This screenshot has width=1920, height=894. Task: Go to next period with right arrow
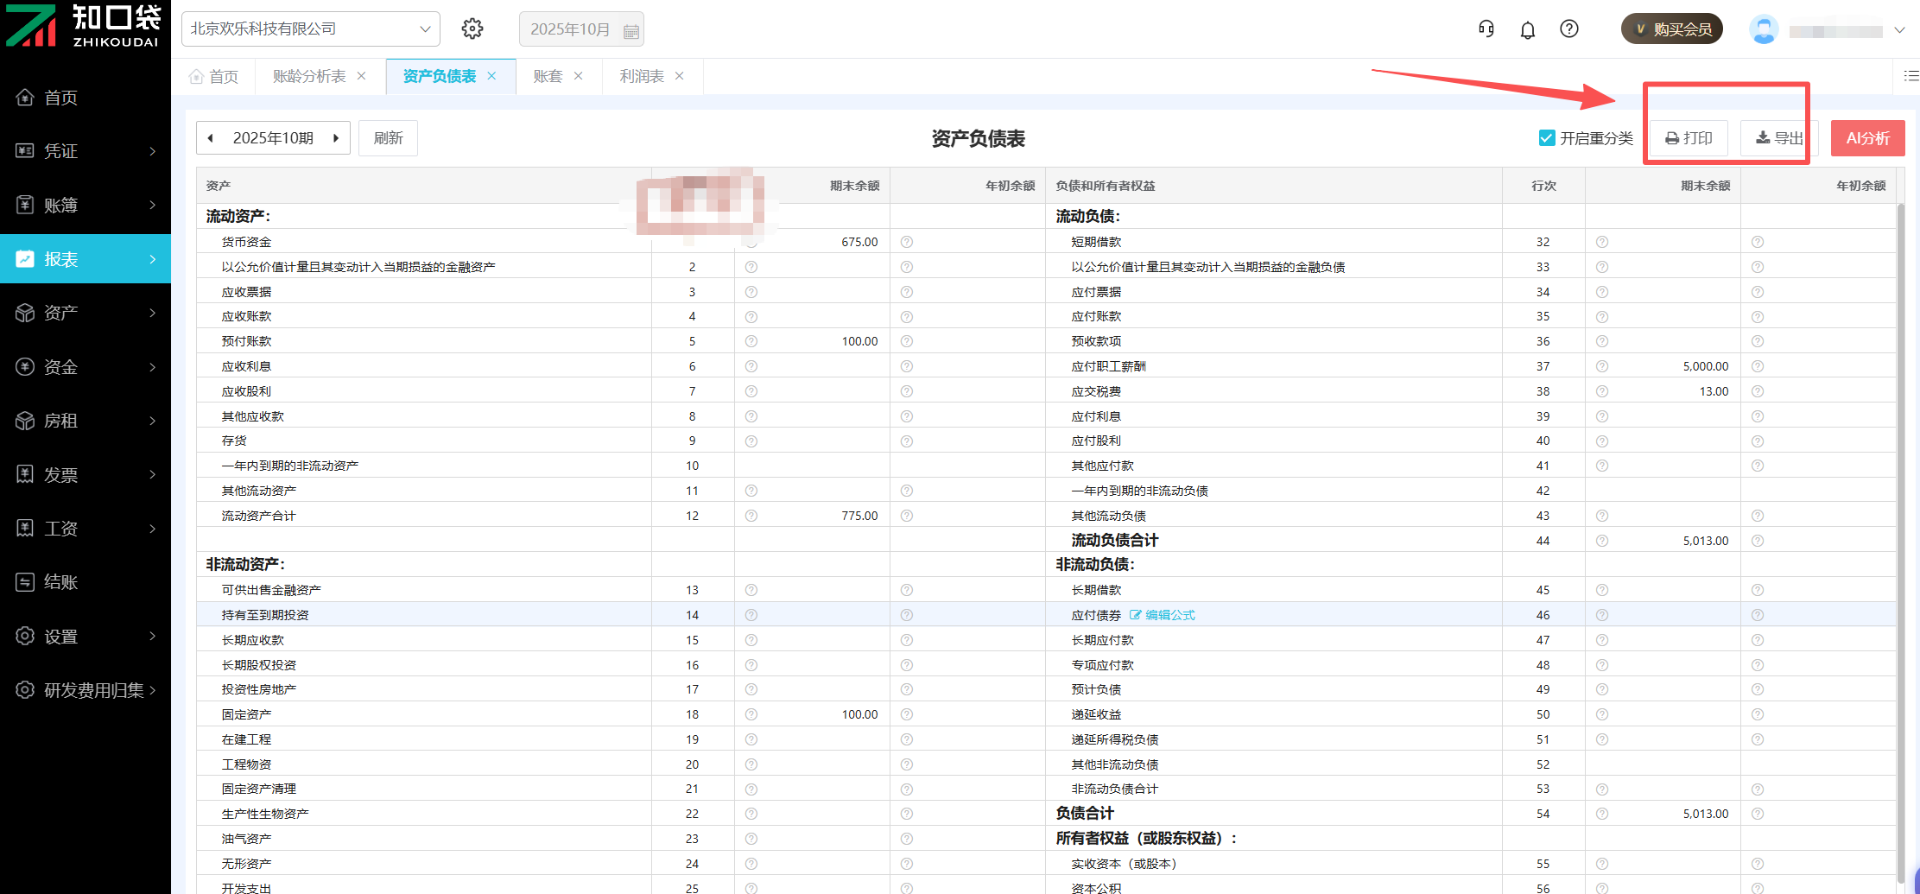[336, 138]
